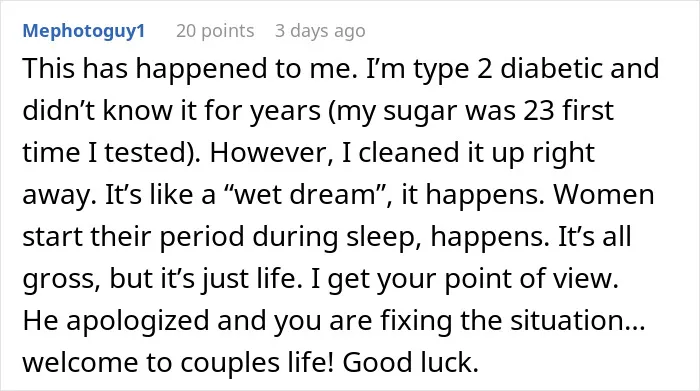Click the opening sentence 'This has happened to me'
Screen dimensions: 700x391
(190, 69)
